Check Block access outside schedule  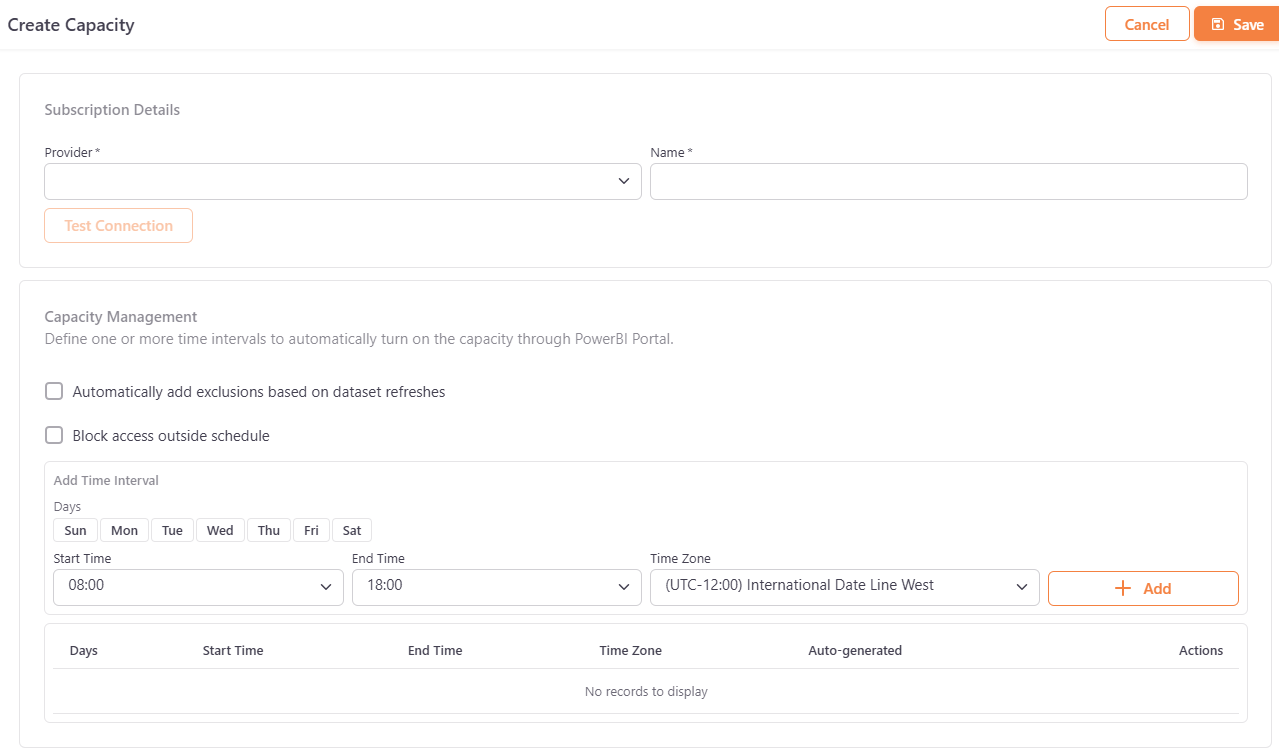(54, 435)
